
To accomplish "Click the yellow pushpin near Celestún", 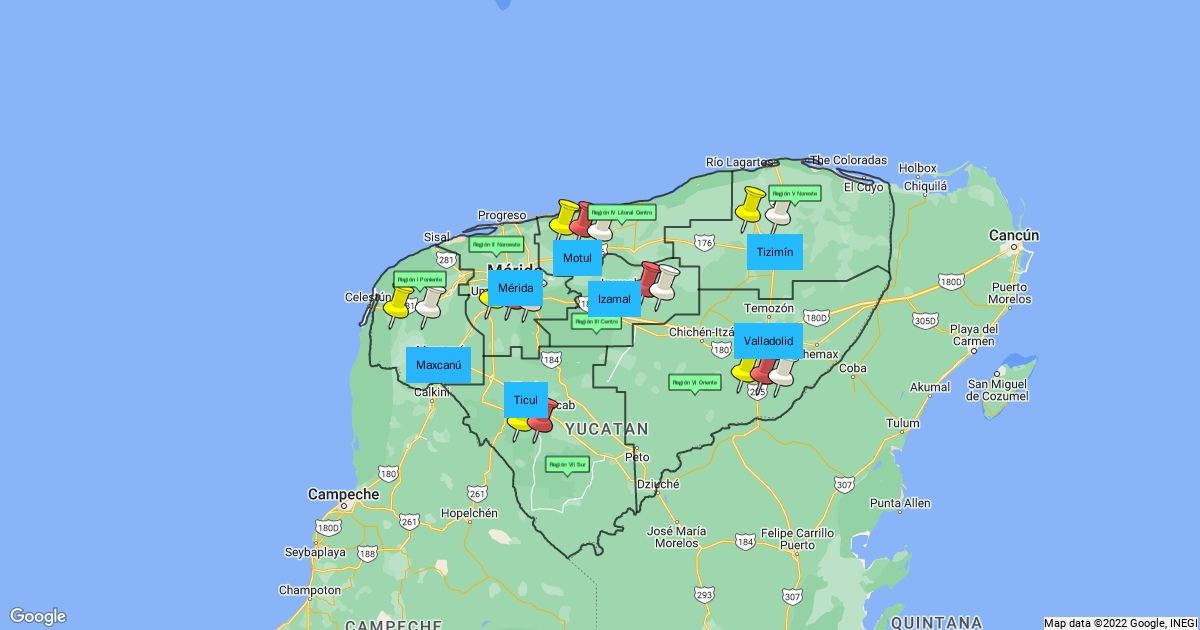I will (398, 302).
